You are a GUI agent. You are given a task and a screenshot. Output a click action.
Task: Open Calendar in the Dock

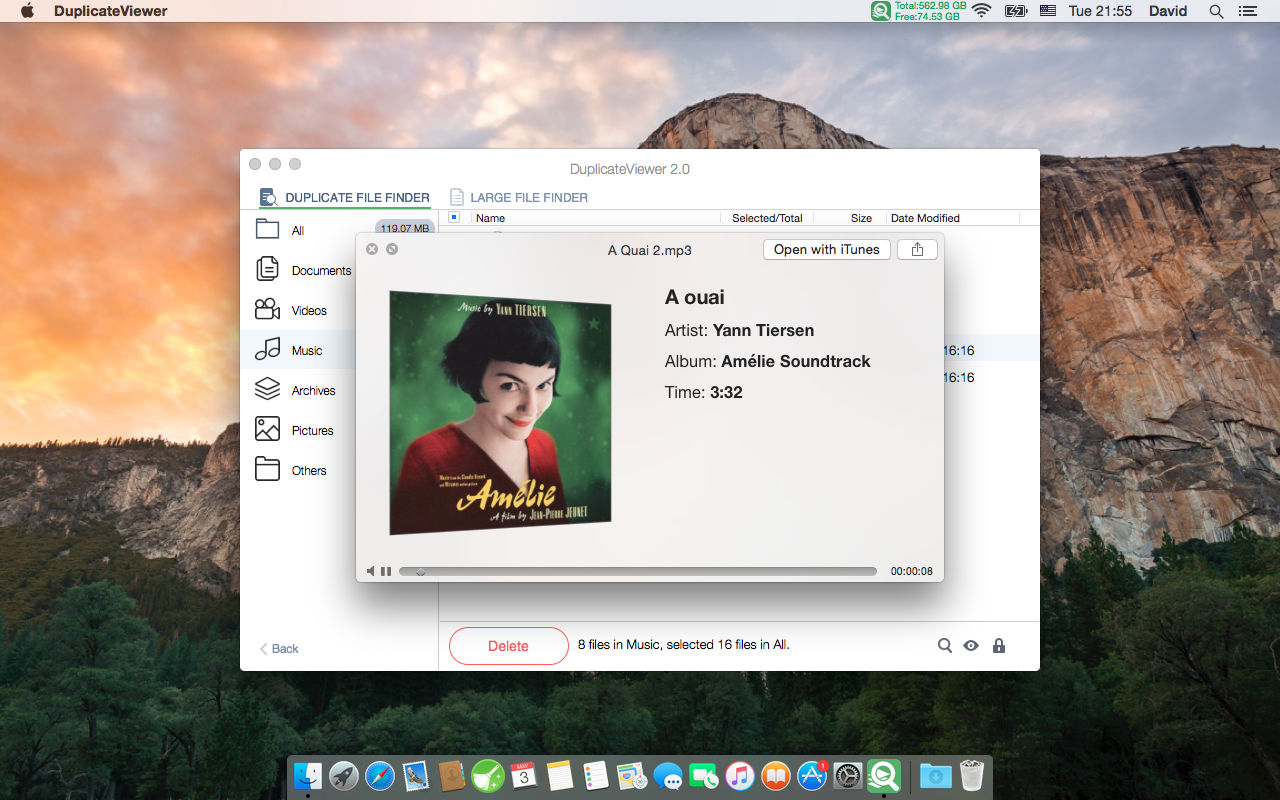[x=524, y=775]
